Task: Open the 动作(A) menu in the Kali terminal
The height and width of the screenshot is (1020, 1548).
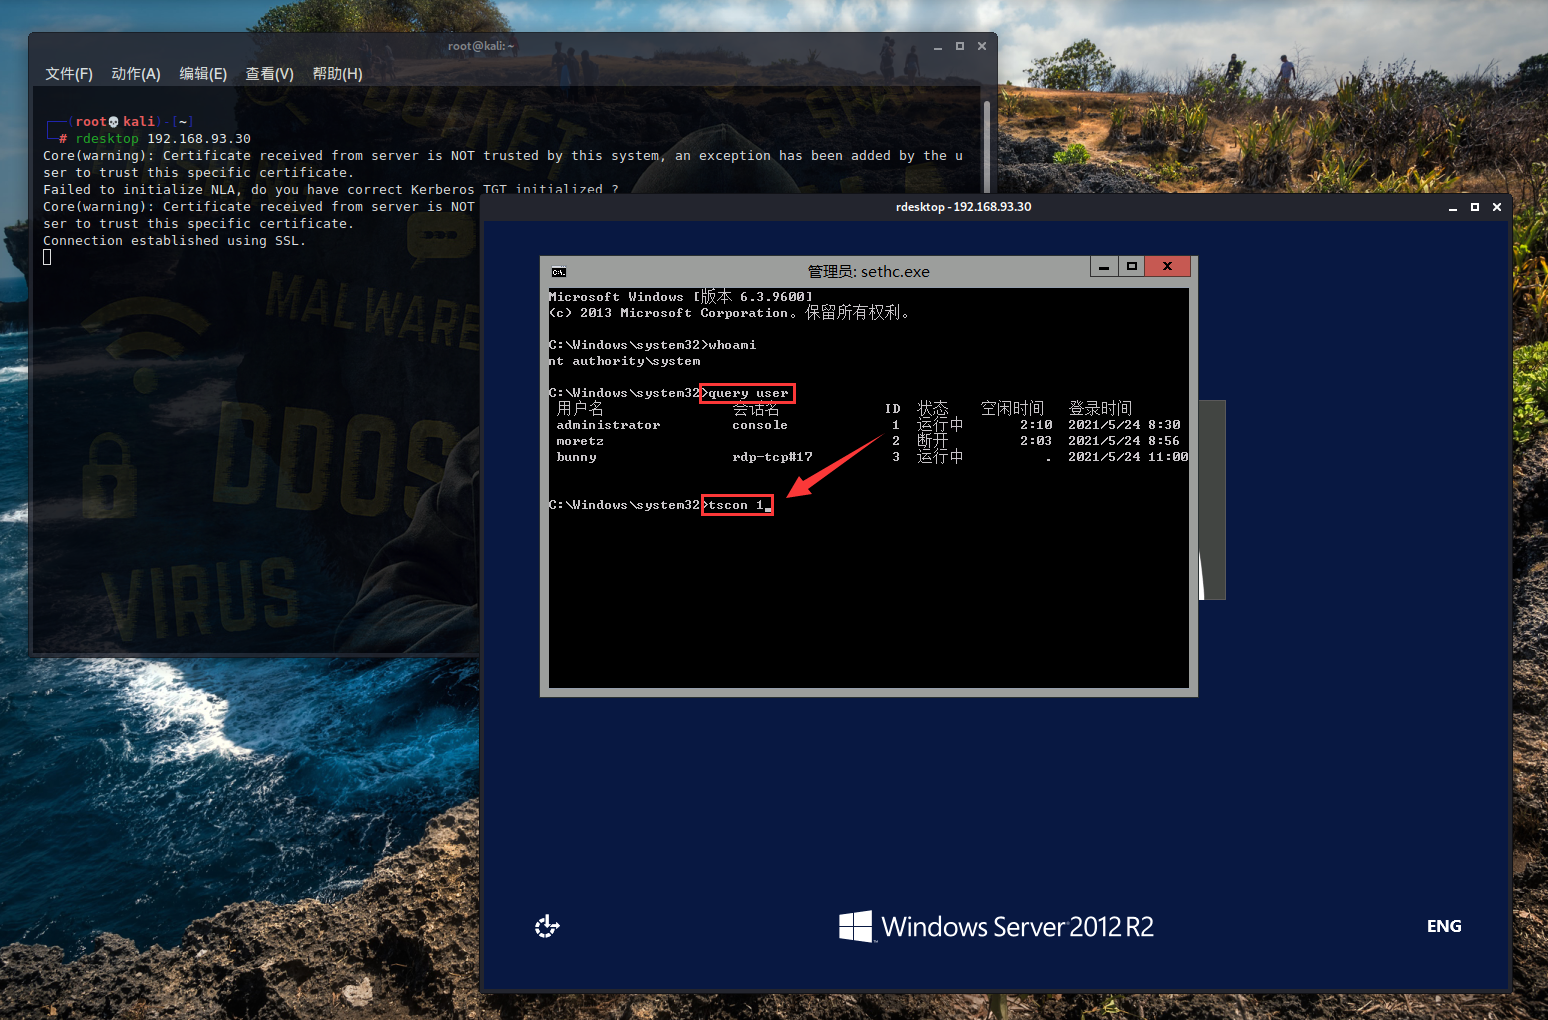Action: coord(136,74)
